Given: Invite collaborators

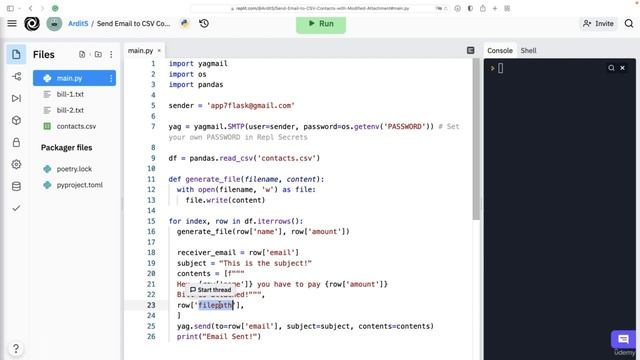Looking at the screenshot, I should tap(598, 24).
